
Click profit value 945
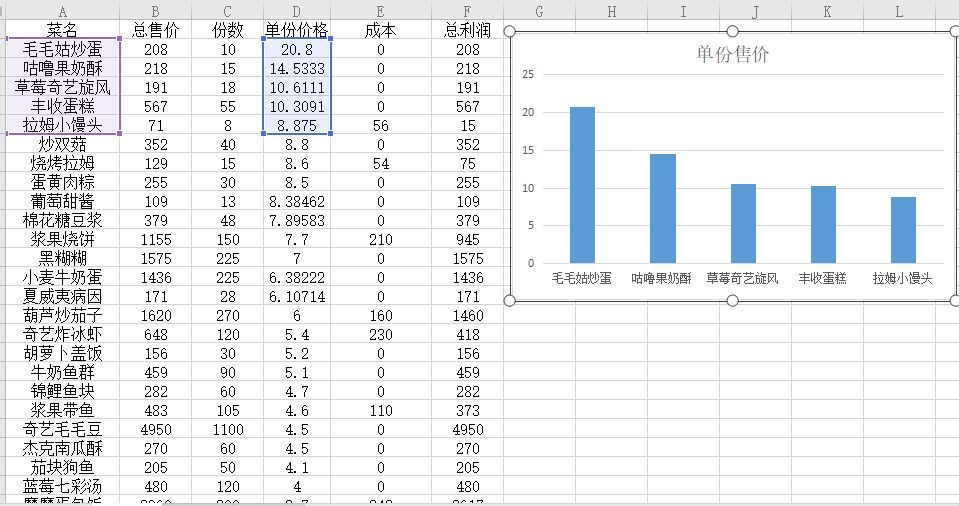tap(467, 239)
